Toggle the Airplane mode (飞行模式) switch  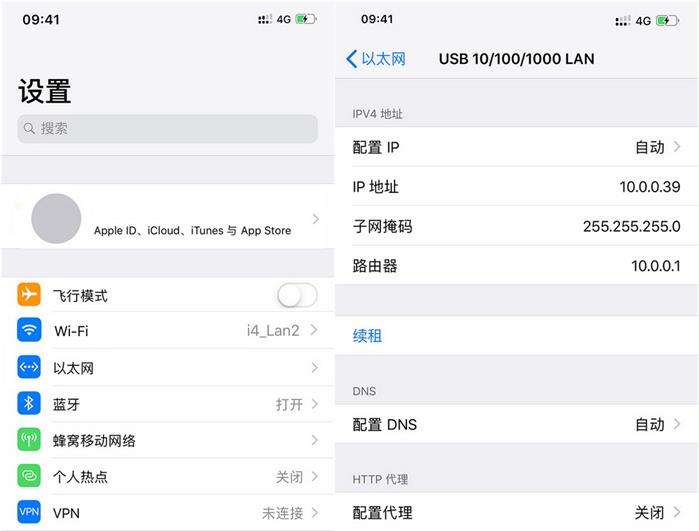[297, 295]
